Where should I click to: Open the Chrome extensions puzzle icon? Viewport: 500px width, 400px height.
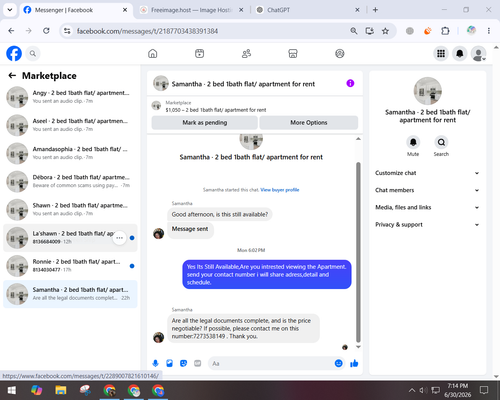(445, 31)
